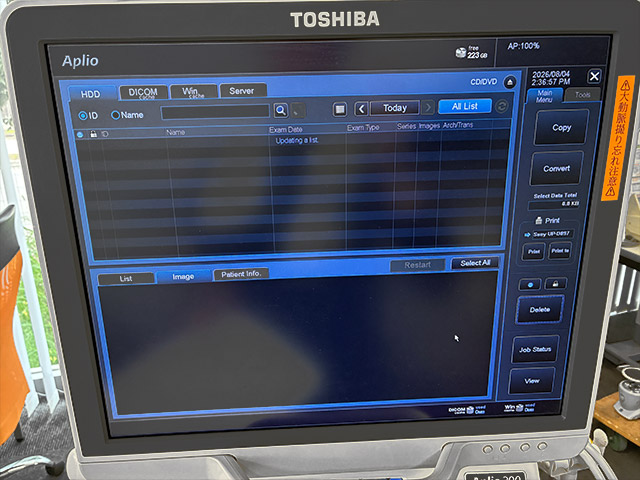The width and height of the screenshot is (640, 480).
Task: Click the Exam Type column header
Action: [363, 128]
